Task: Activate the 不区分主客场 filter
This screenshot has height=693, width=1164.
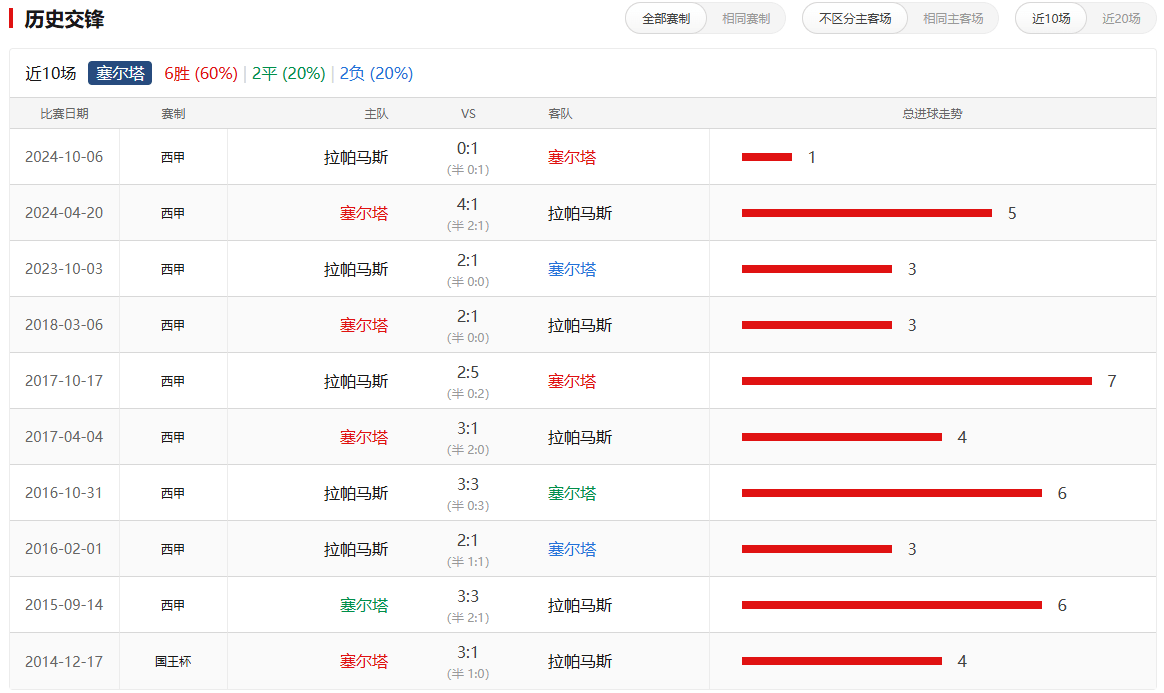Action: click(x=855, y=17)
